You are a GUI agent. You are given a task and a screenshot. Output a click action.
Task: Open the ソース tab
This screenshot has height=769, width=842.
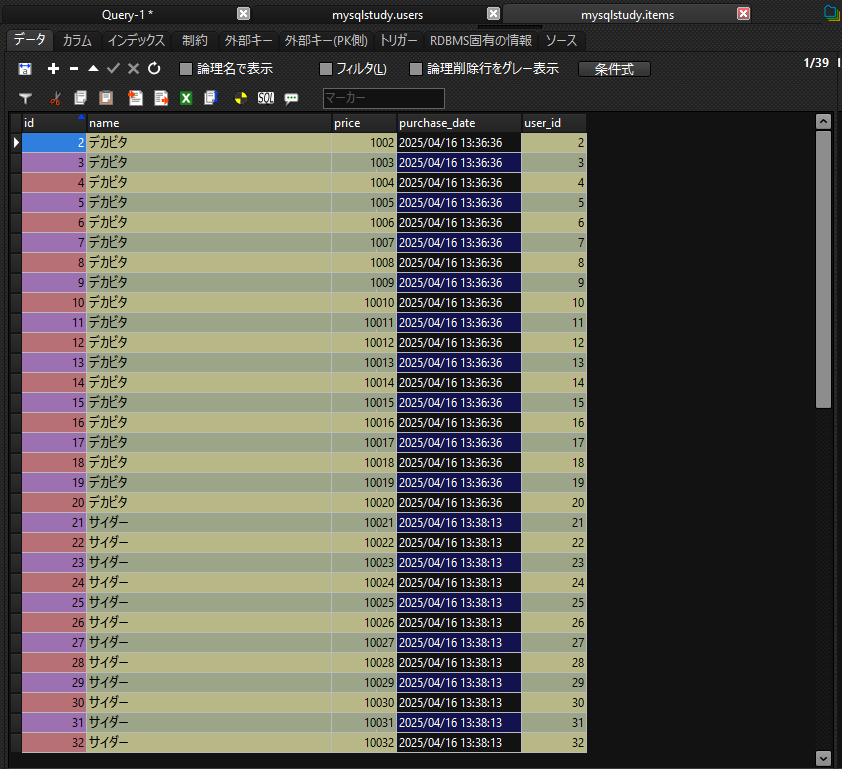561,41
